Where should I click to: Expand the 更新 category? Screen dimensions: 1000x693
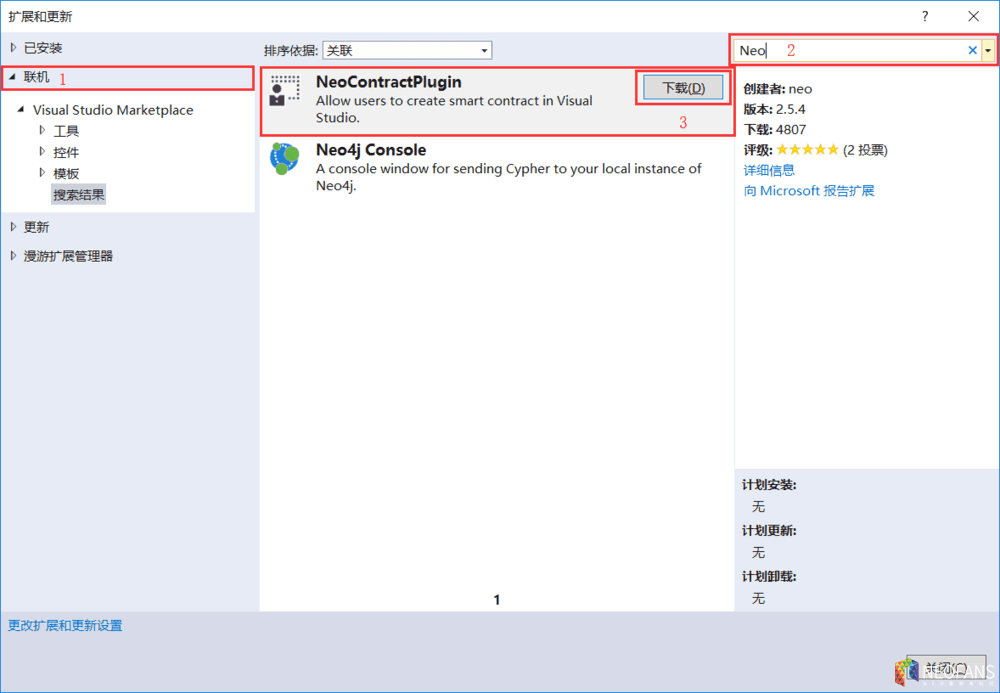pyautogui.click(x=13, y=227)
